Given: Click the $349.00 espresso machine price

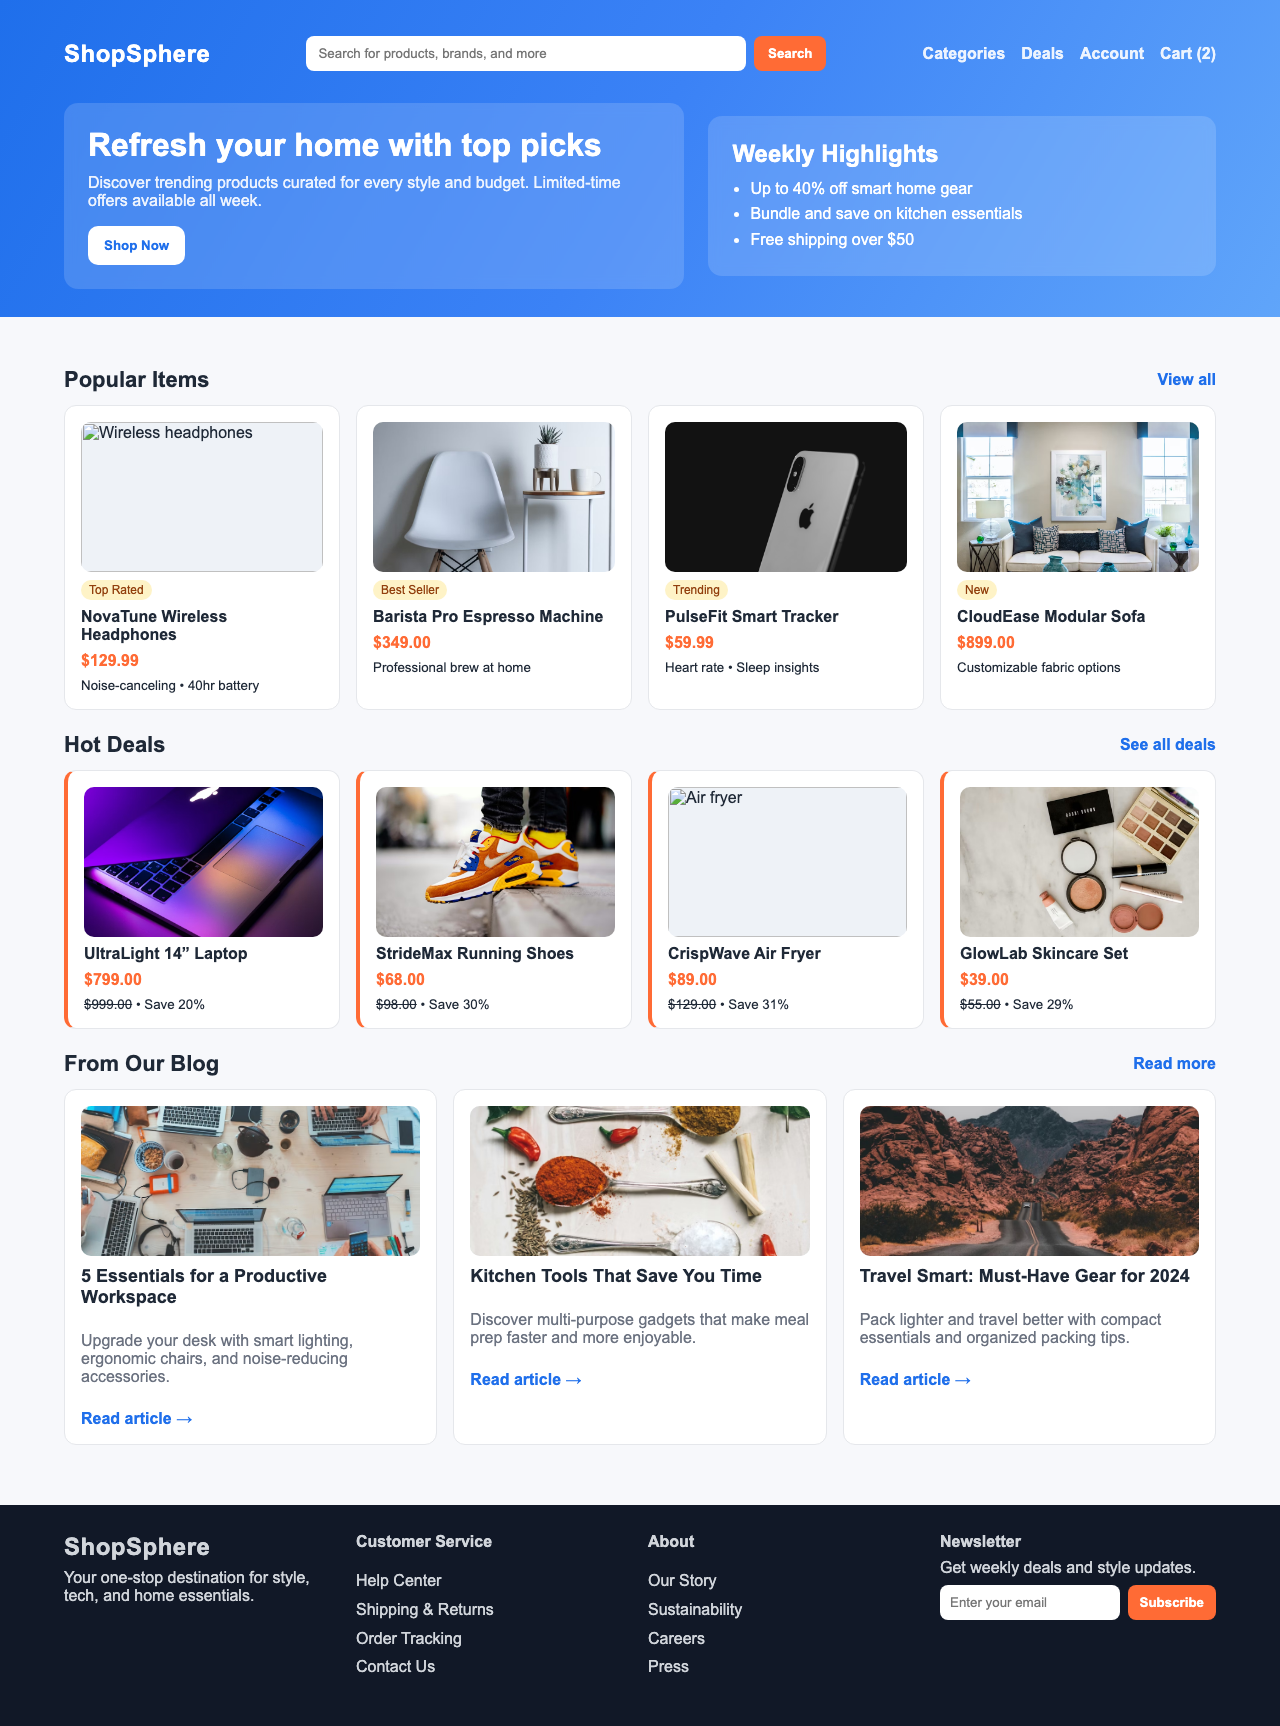Looking at the screenshot, I should tap(402, 643).
